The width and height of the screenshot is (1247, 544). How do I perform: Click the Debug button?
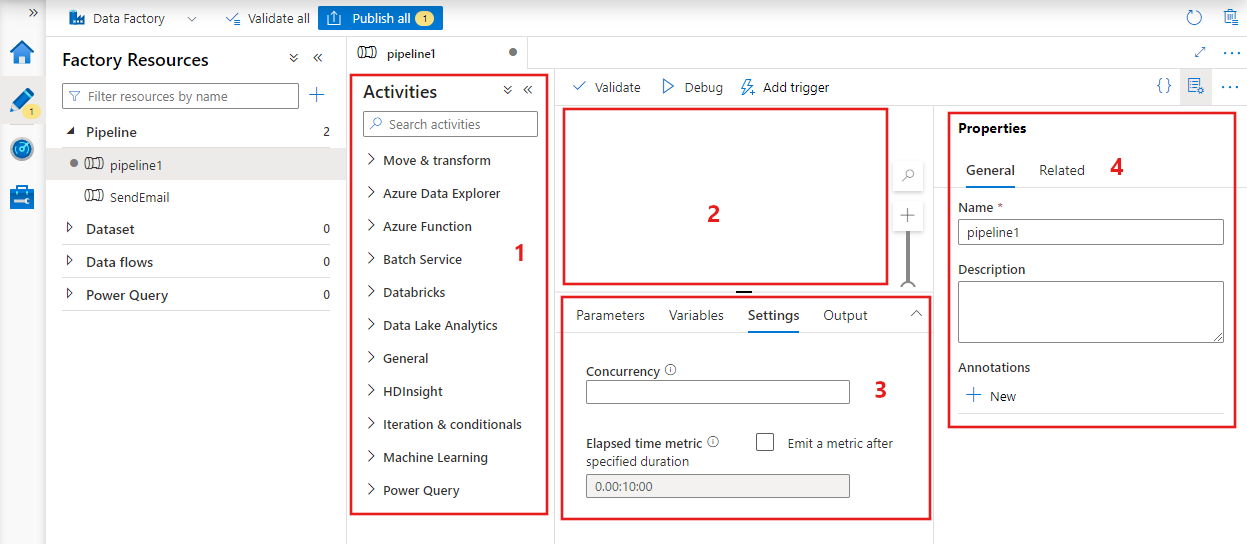click(x=692, y=87)
